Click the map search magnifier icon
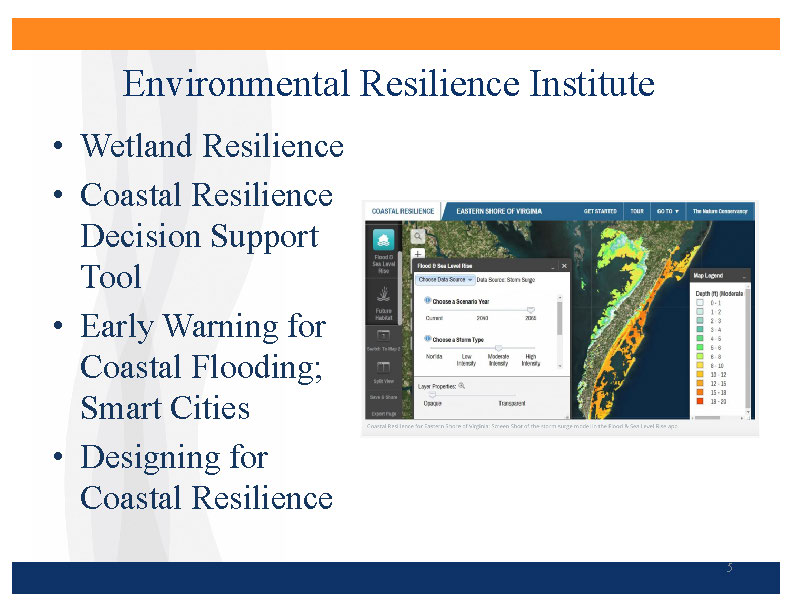 pyautogui.click(x=418, y=237)
